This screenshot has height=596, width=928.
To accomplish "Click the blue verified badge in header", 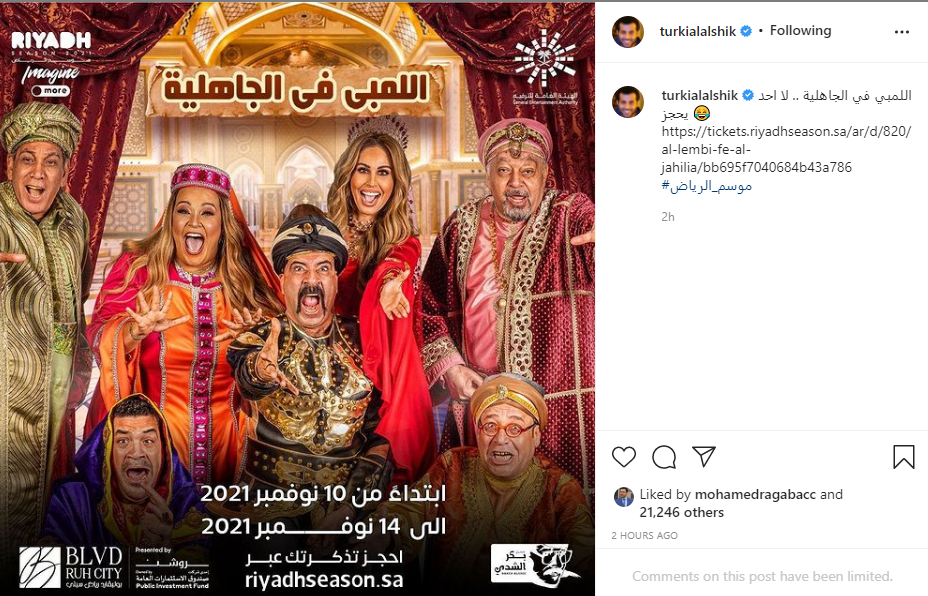I will pos(746,31).
